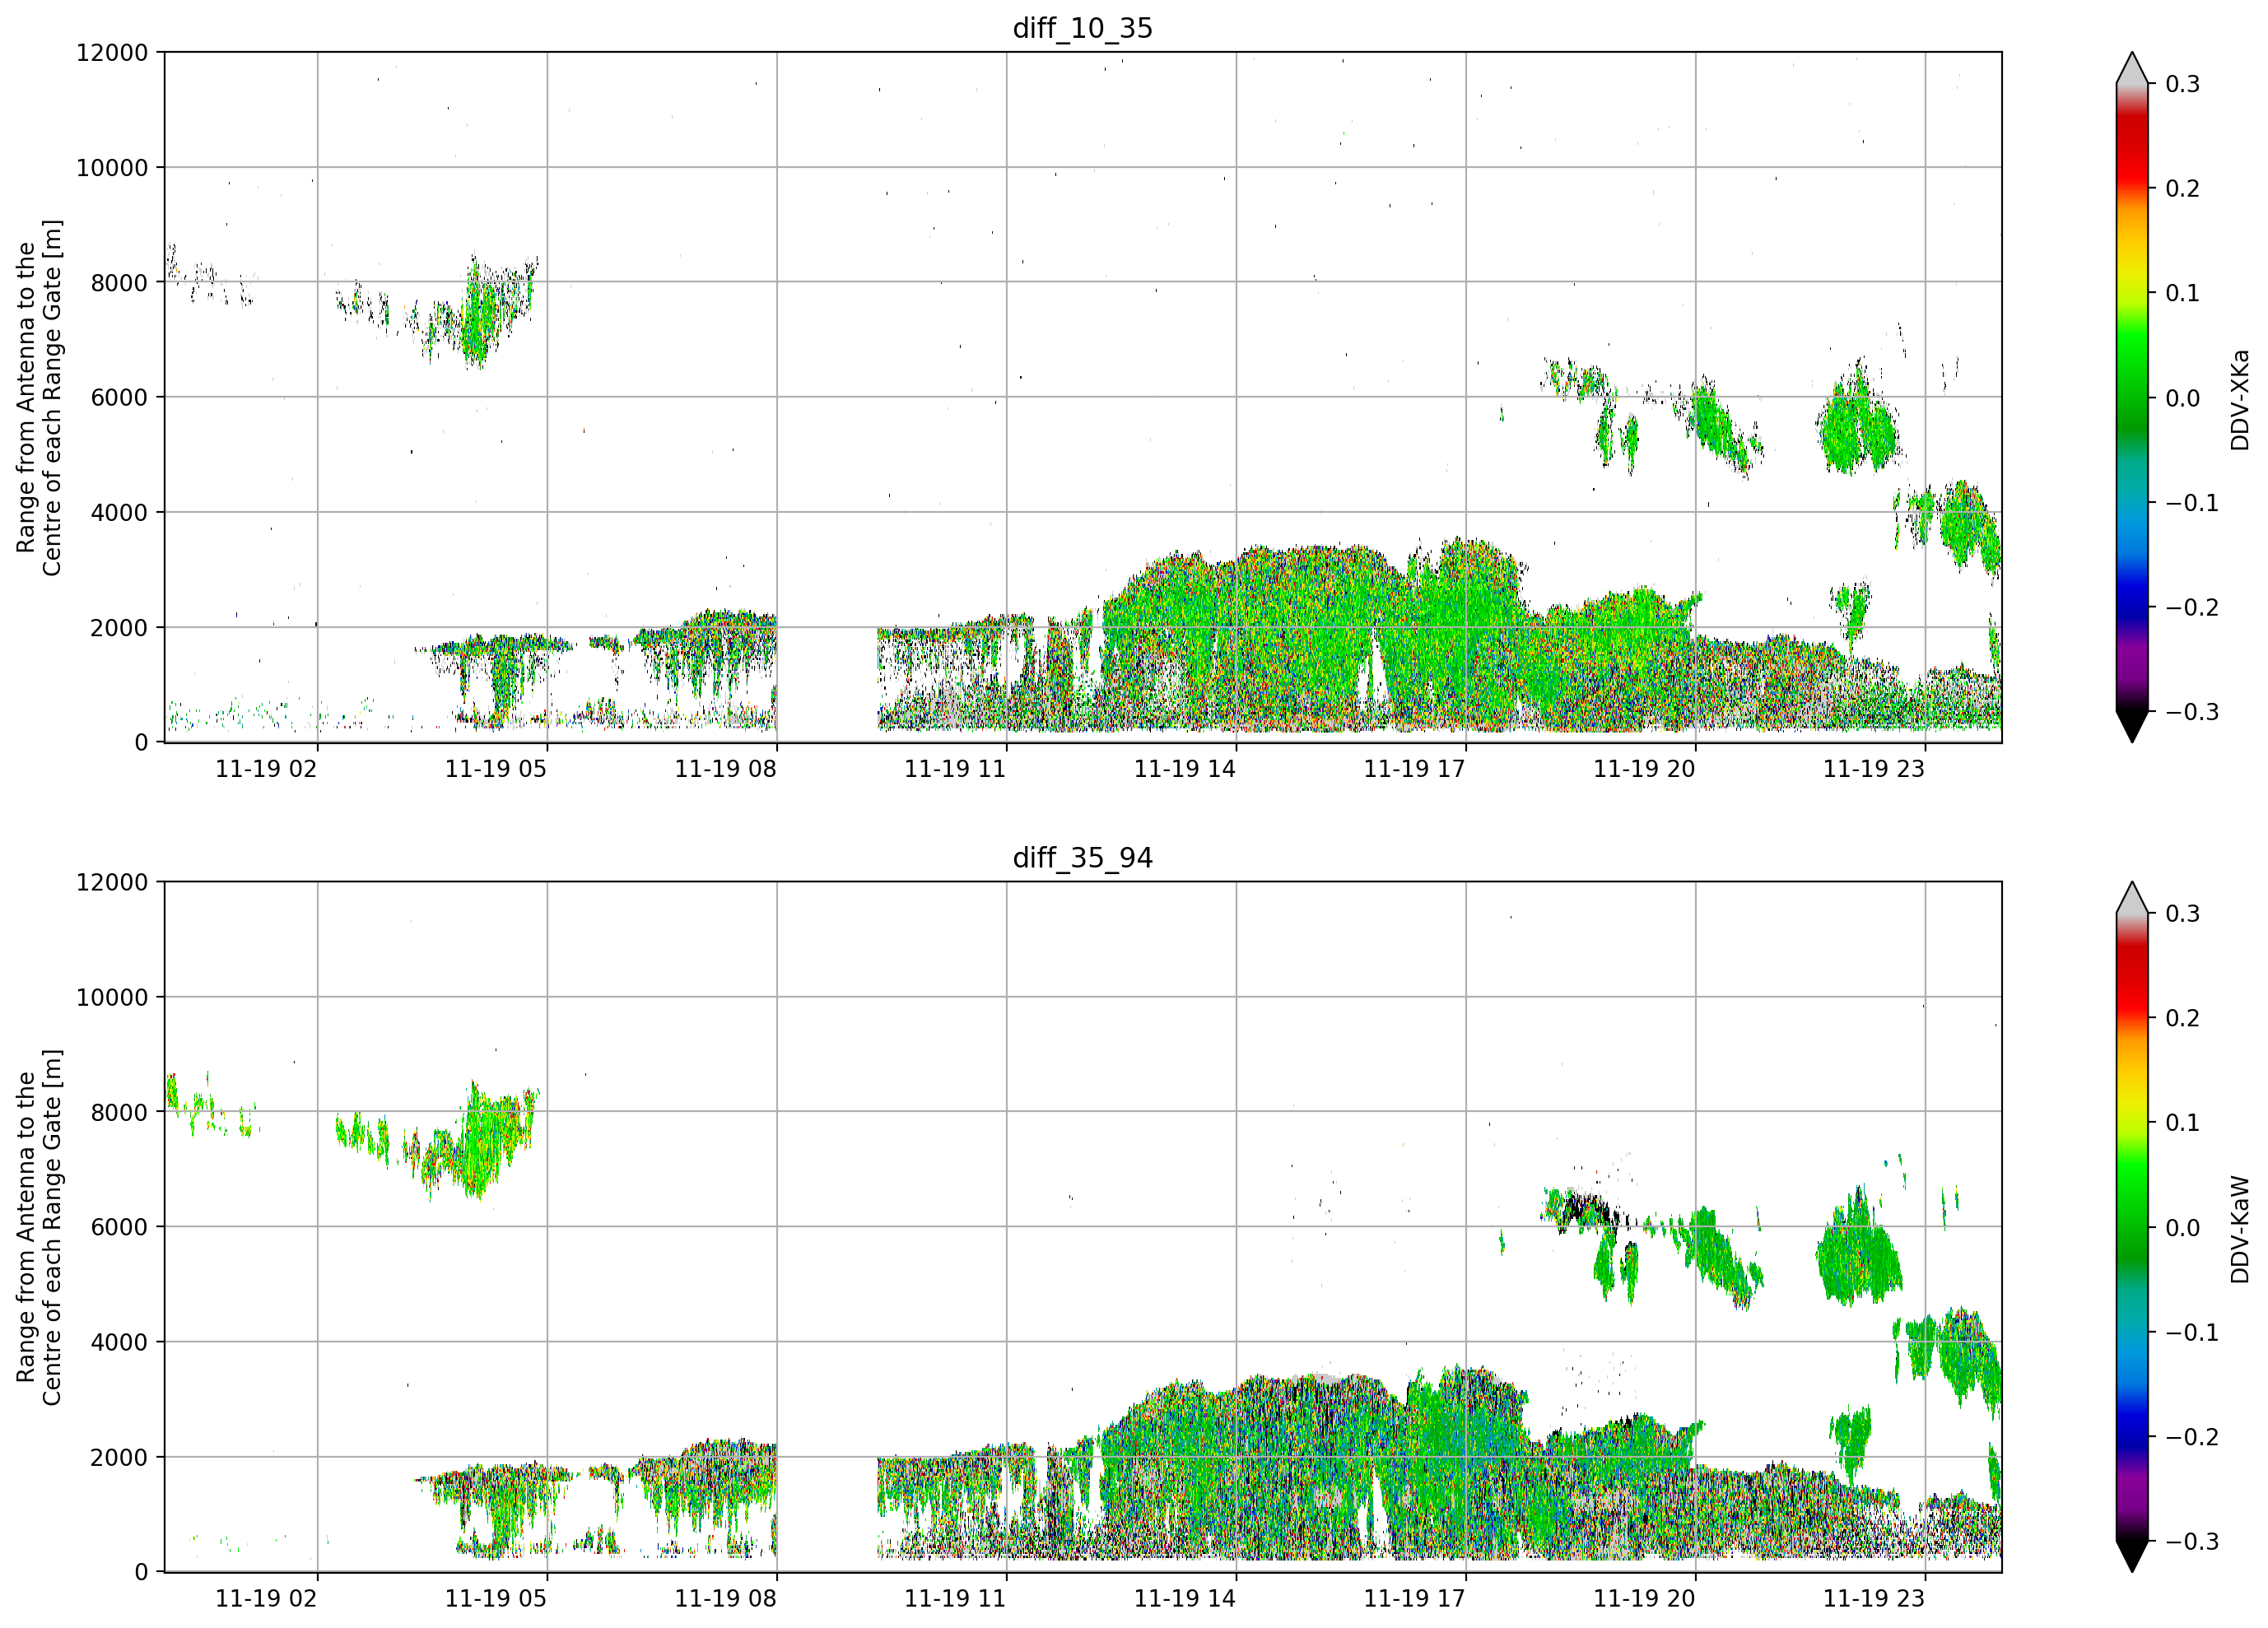The image size is (2268, 1628).
Task: Select the DDV-XKa colorbar label
Action: [2239, 399]
